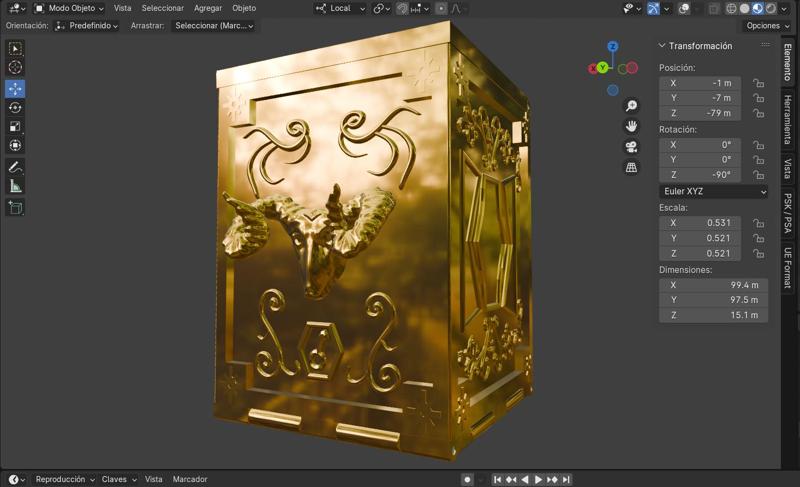Play the animation forward
Viewport: 800px width, 487px height.
(x=538, y=479)
